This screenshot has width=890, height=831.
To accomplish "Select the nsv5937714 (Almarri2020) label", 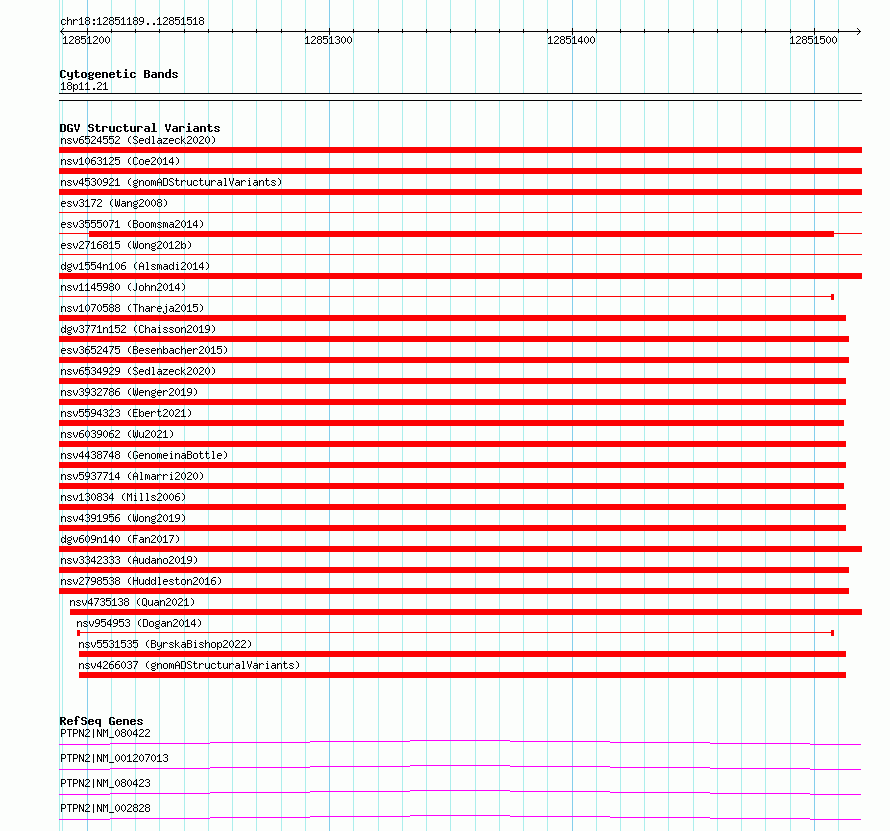I will tap(132, 476).
